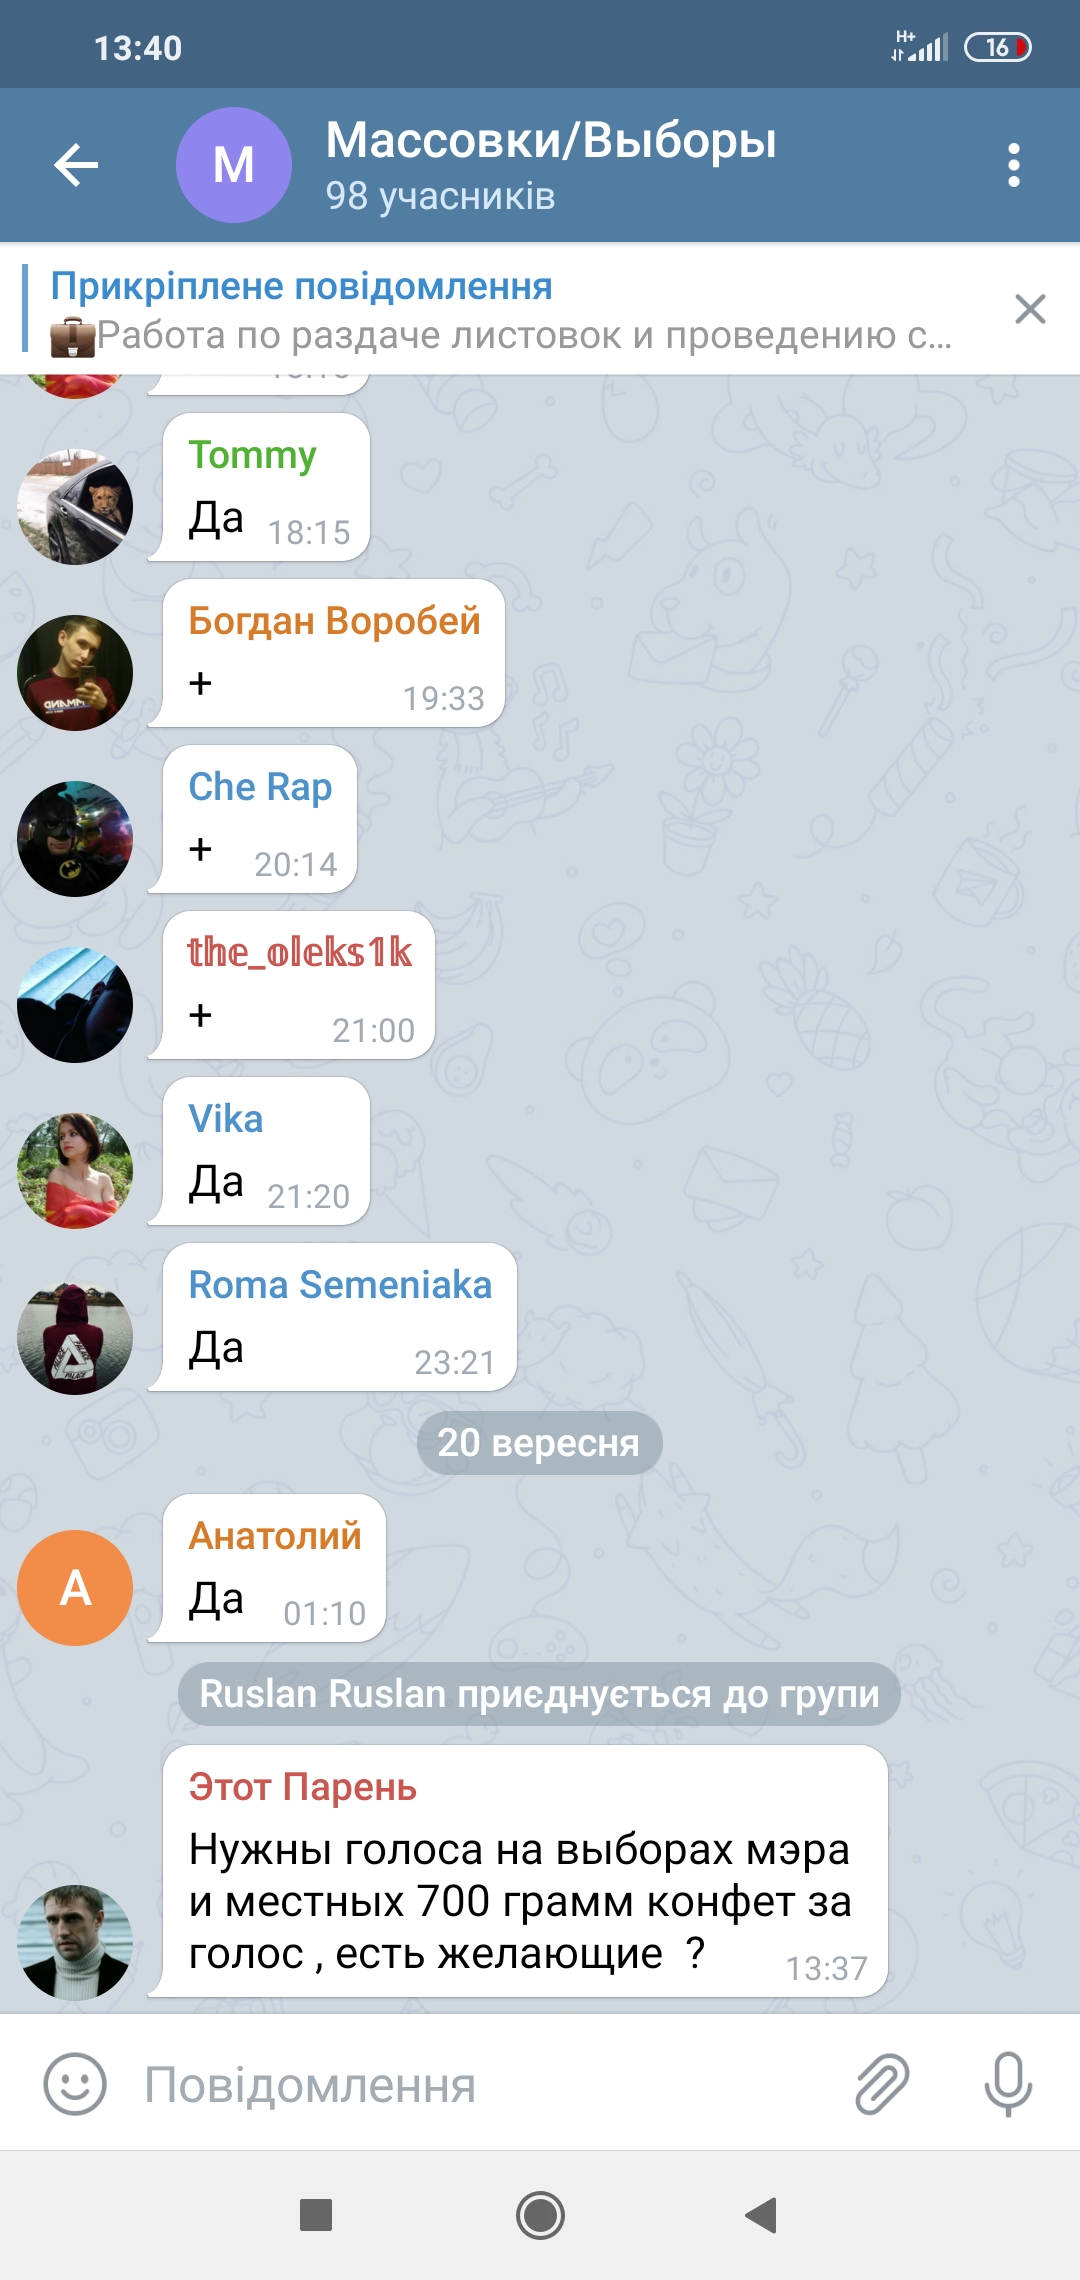This screenshot has width=1080, height=2280.
Task: Open the pinned message about листовок
Action: pos(500,310)
